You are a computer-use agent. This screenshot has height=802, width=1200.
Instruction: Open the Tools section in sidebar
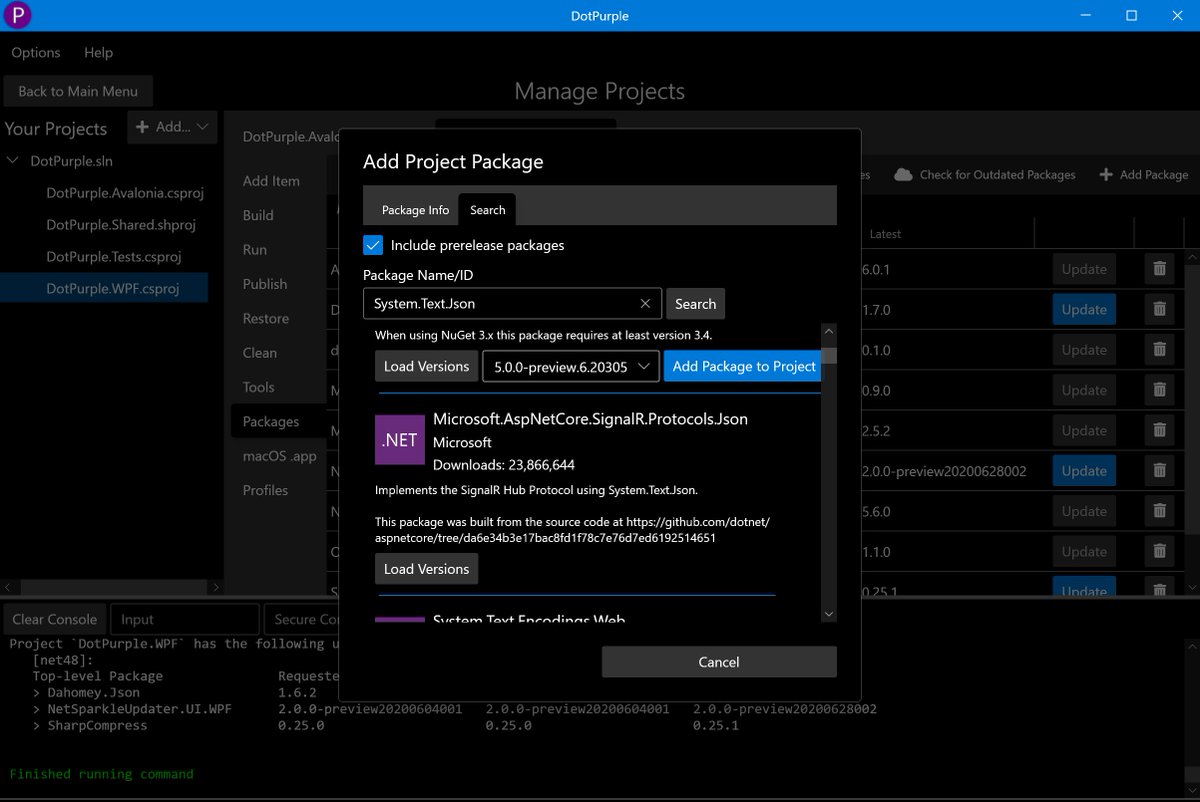tap(258, 387)
